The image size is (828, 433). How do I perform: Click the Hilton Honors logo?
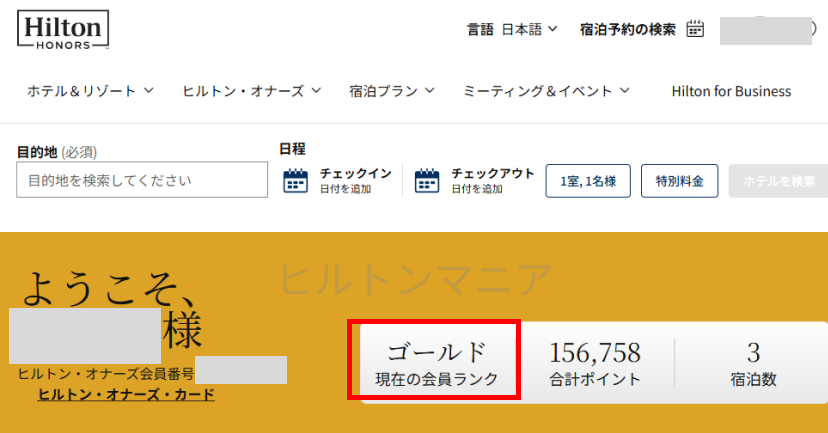click(62, 30)
